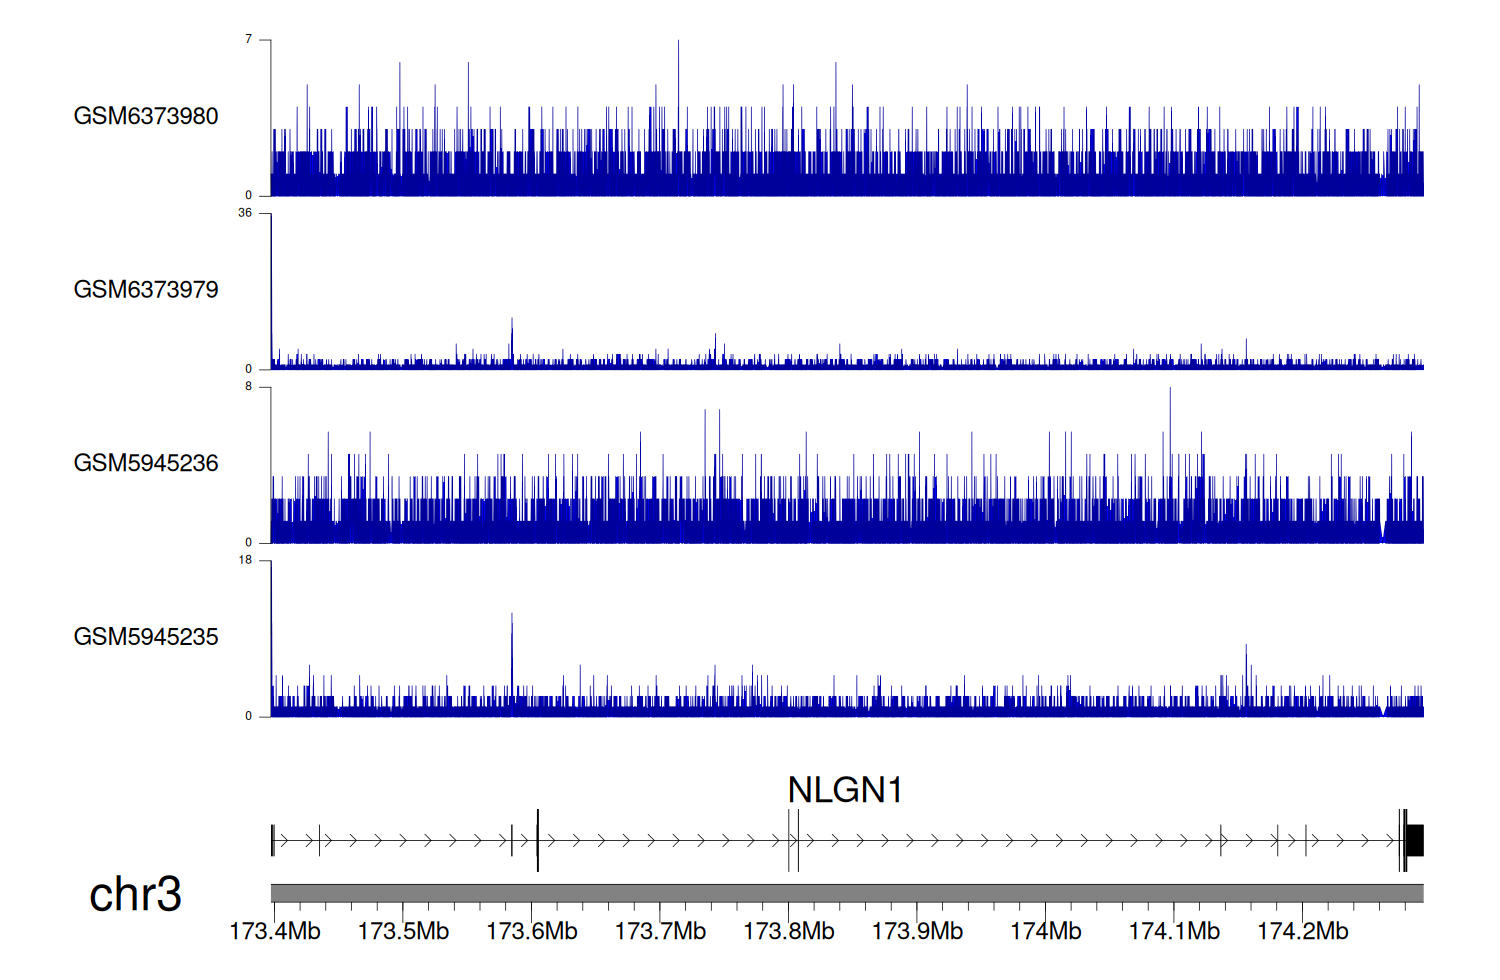Select the 173.5Mb tick label
1500x980 pixels.
tap(403, 931)
